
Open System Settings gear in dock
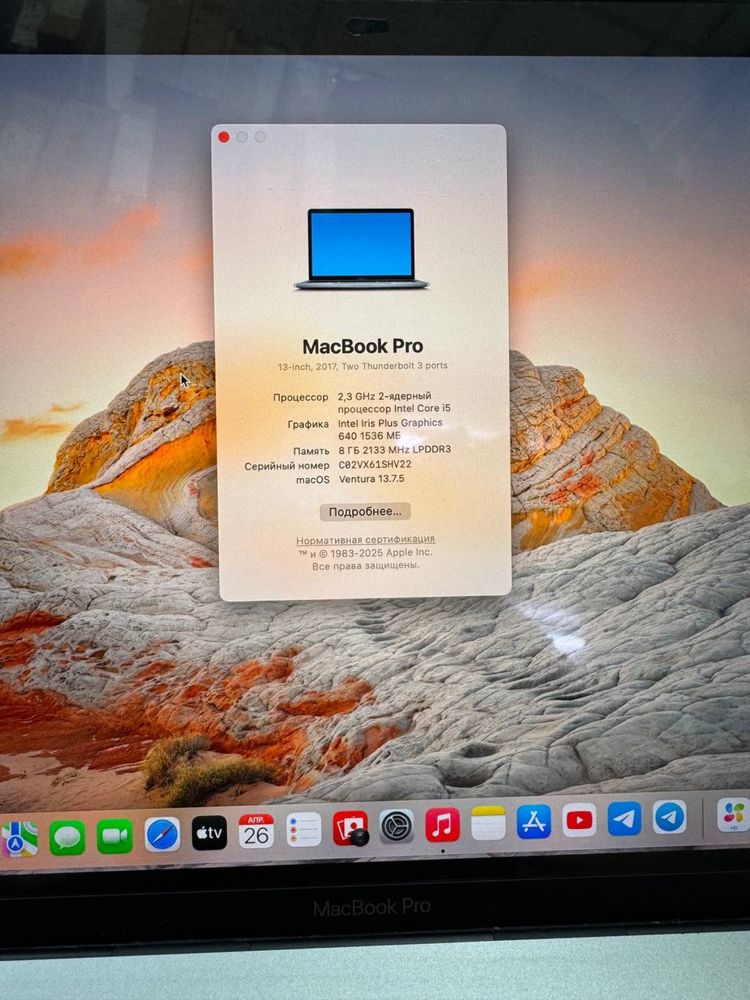pyautogui.click(x=397, y=827)
